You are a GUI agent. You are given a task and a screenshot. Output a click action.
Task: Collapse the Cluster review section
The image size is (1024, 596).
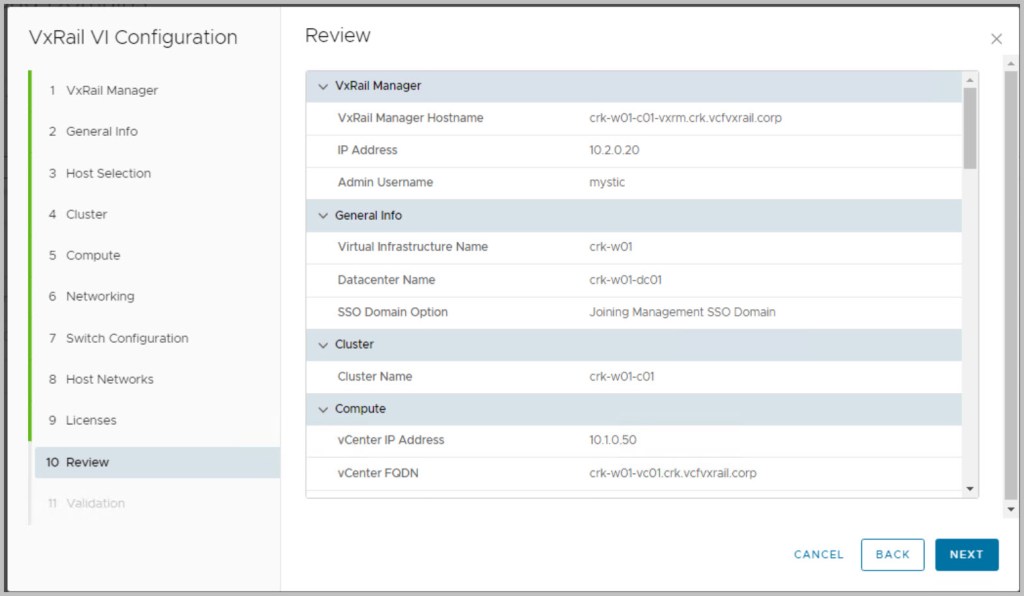coord(323,345)
